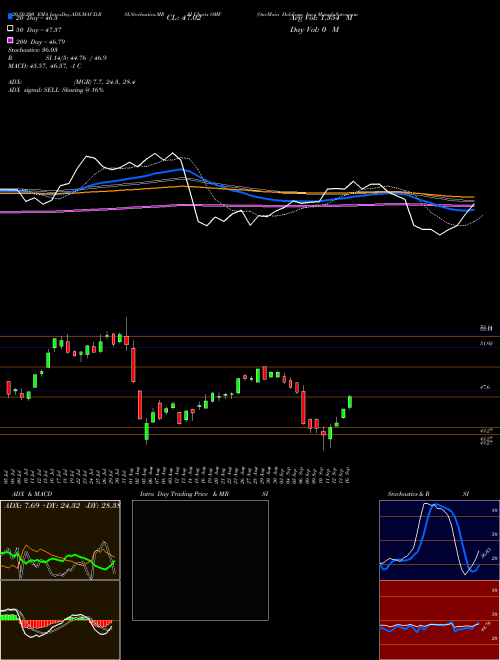Screen dimensions: 500x660
Task: Click the 'ADX: 7.69 +DY: 24.32 -DY: 28.38' header
Action: coord(62,505)
